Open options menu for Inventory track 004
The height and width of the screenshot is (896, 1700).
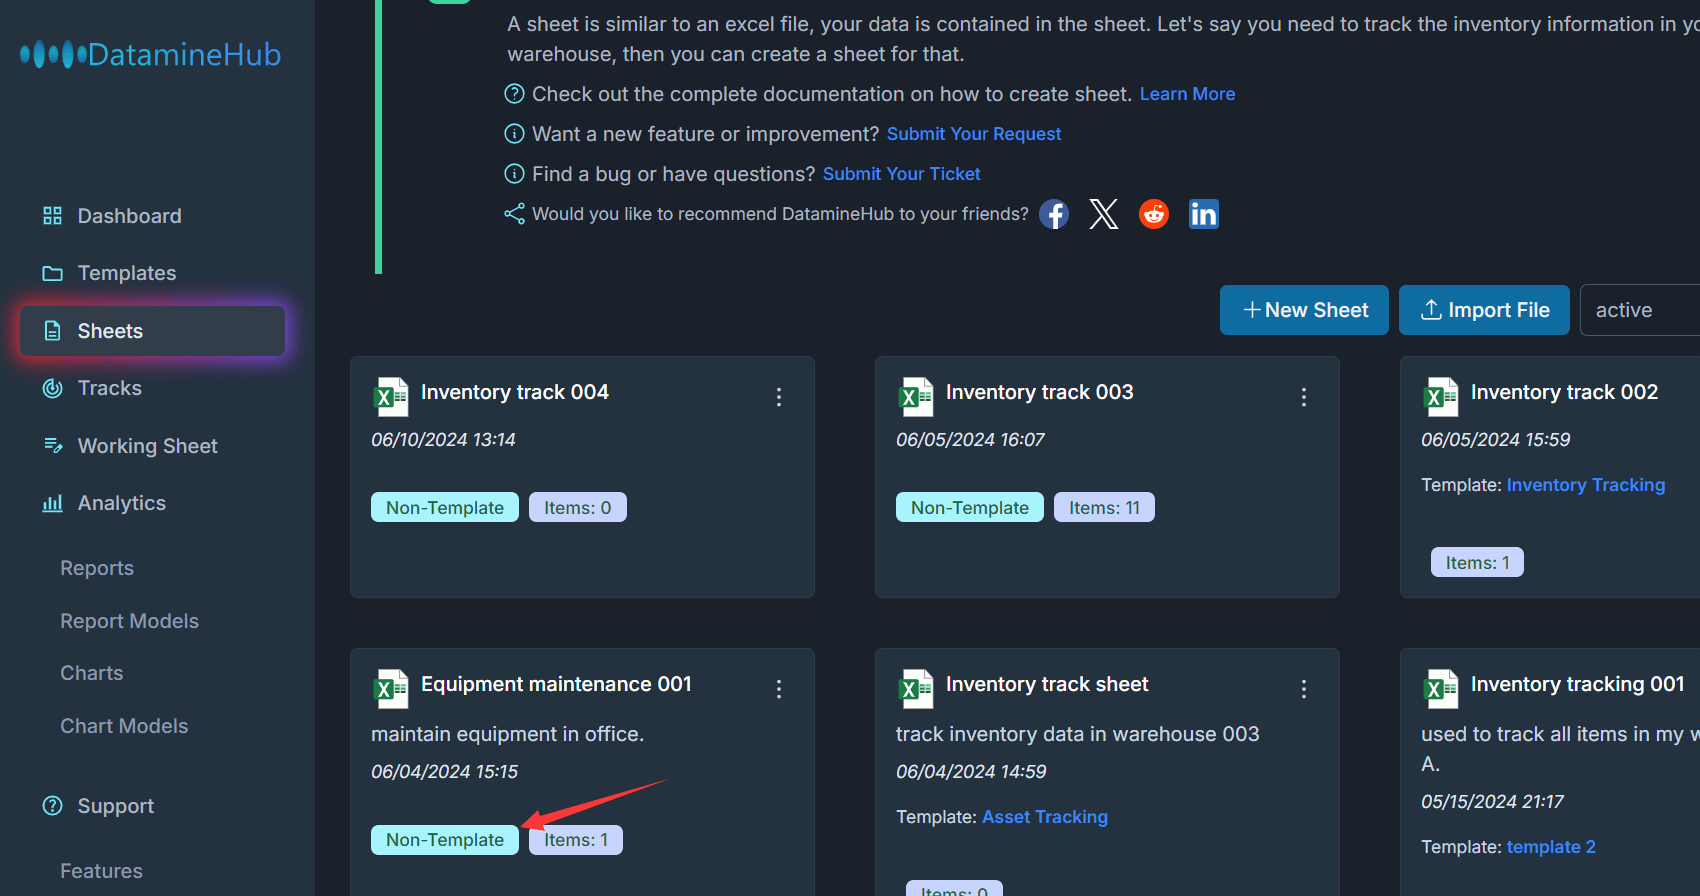coord(779,397)
